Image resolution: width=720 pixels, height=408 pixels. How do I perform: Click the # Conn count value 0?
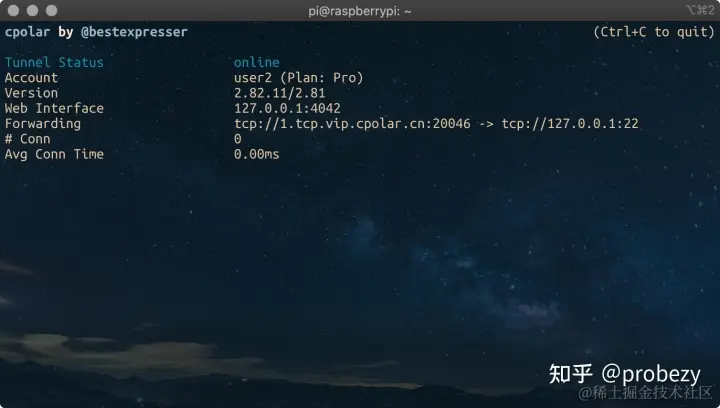pyautogui.click(x=237, y=139)
